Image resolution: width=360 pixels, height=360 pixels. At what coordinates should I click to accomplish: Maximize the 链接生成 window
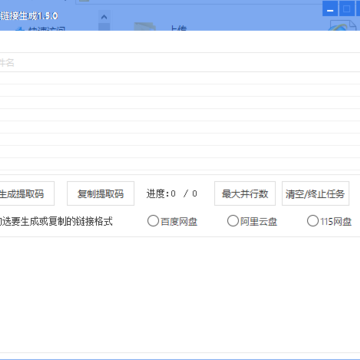pyautogui.click(x=347, y=9)
